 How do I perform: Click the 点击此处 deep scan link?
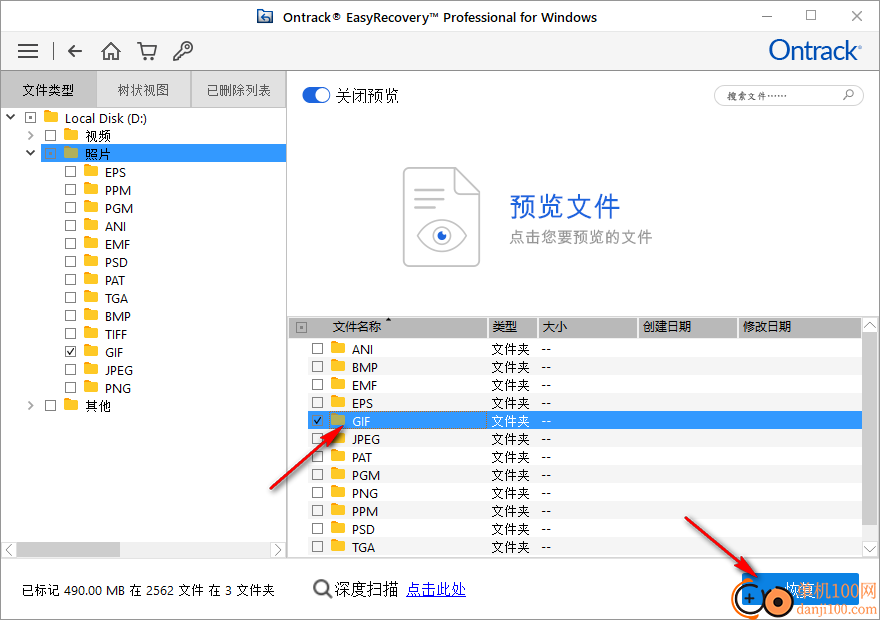[x=436, y=589]
